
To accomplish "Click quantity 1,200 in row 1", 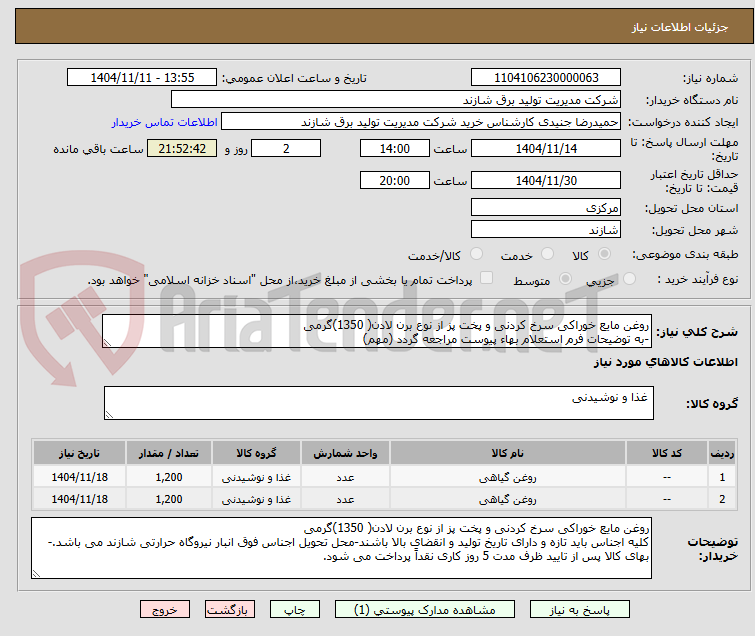I will coord(169,478).
